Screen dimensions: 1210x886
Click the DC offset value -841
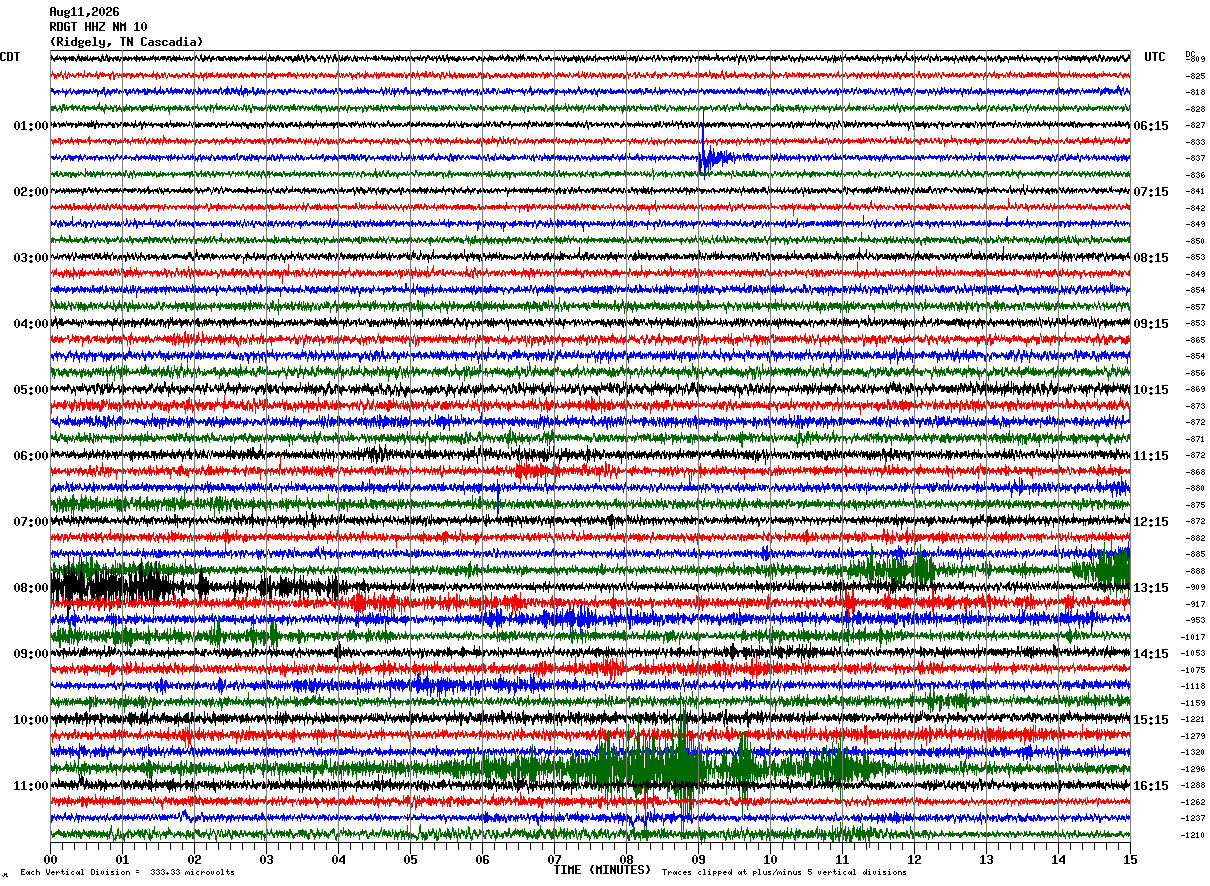click(1195, 191)
